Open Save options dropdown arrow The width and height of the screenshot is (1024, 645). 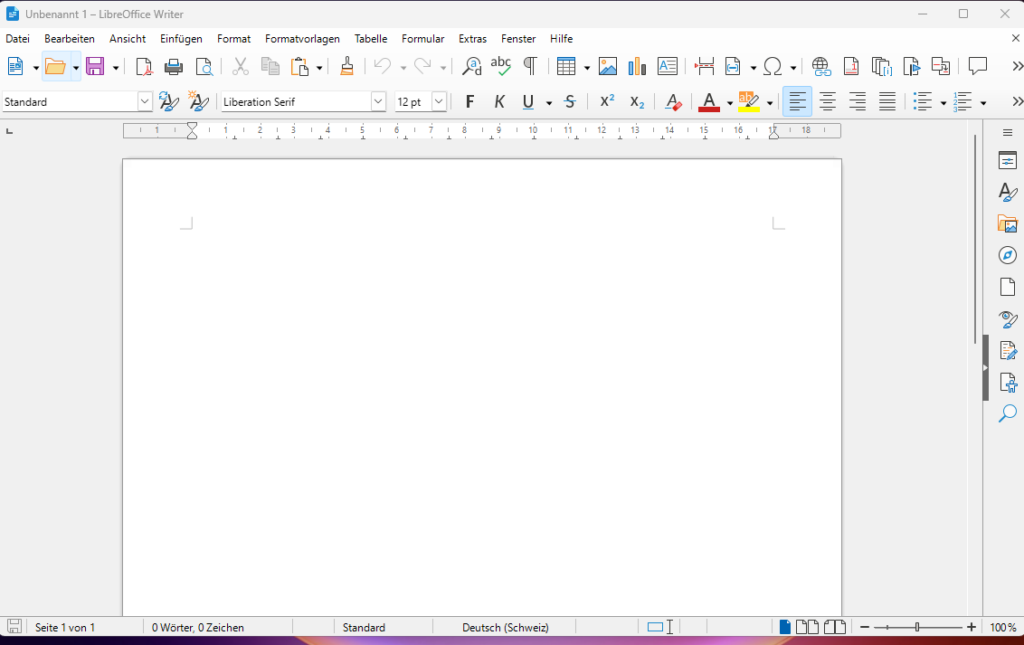pos(116,67)
